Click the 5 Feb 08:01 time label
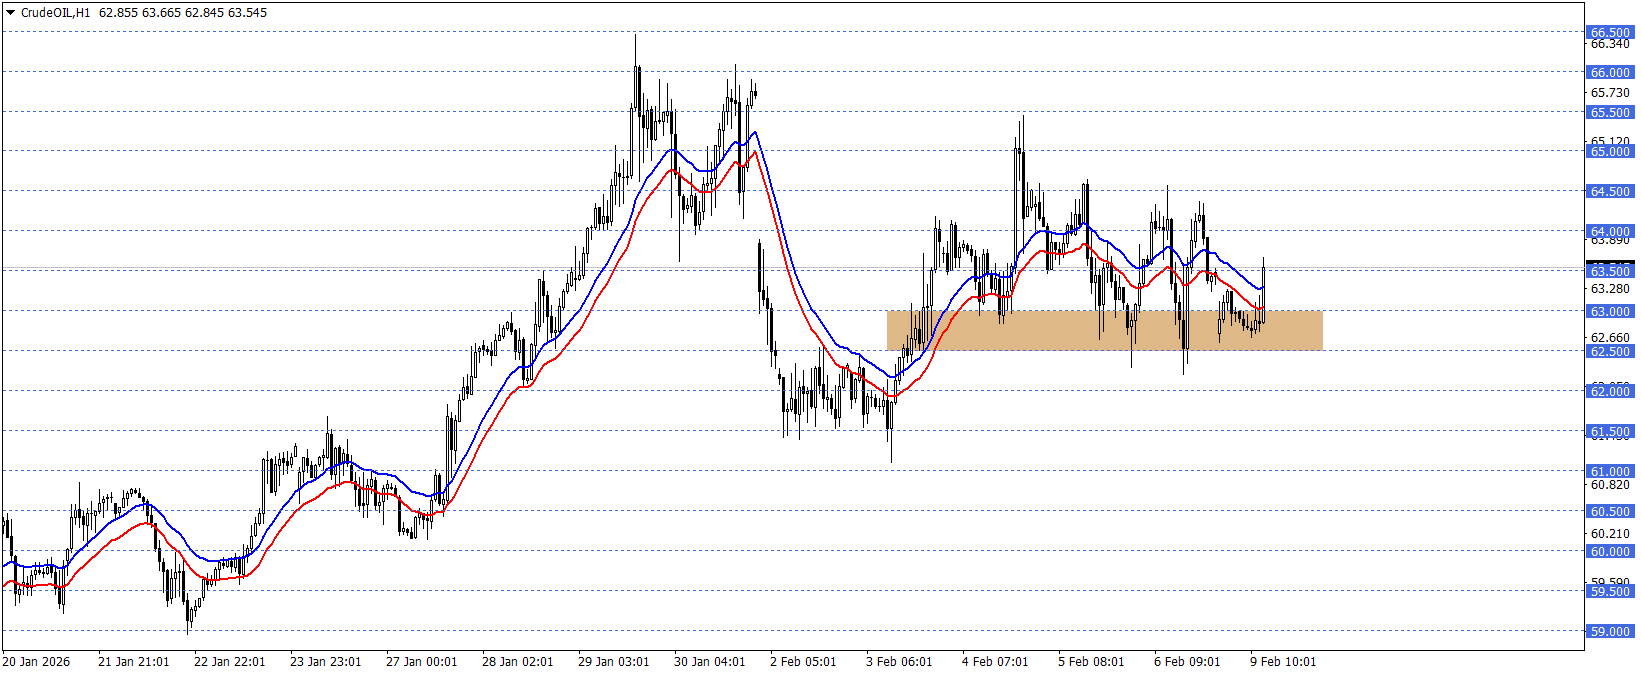 click(1091, 662)
